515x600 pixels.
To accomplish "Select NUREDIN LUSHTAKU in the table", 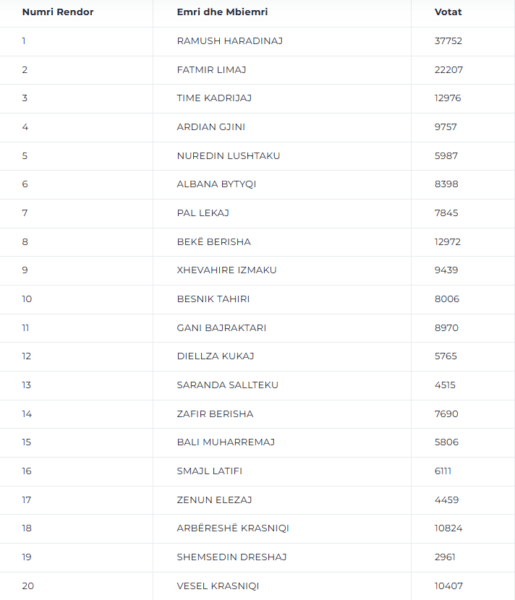I will (x=228, y=156).
